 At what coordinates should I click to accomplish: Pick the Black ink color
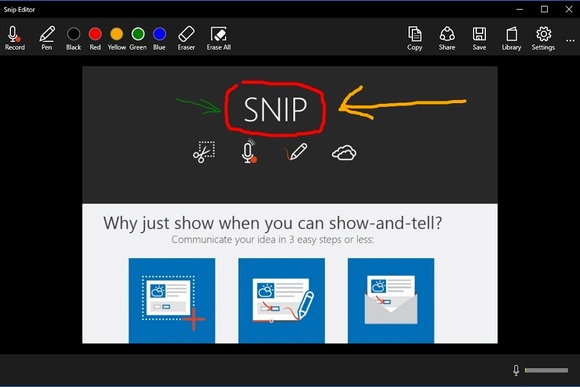(74, 38)
